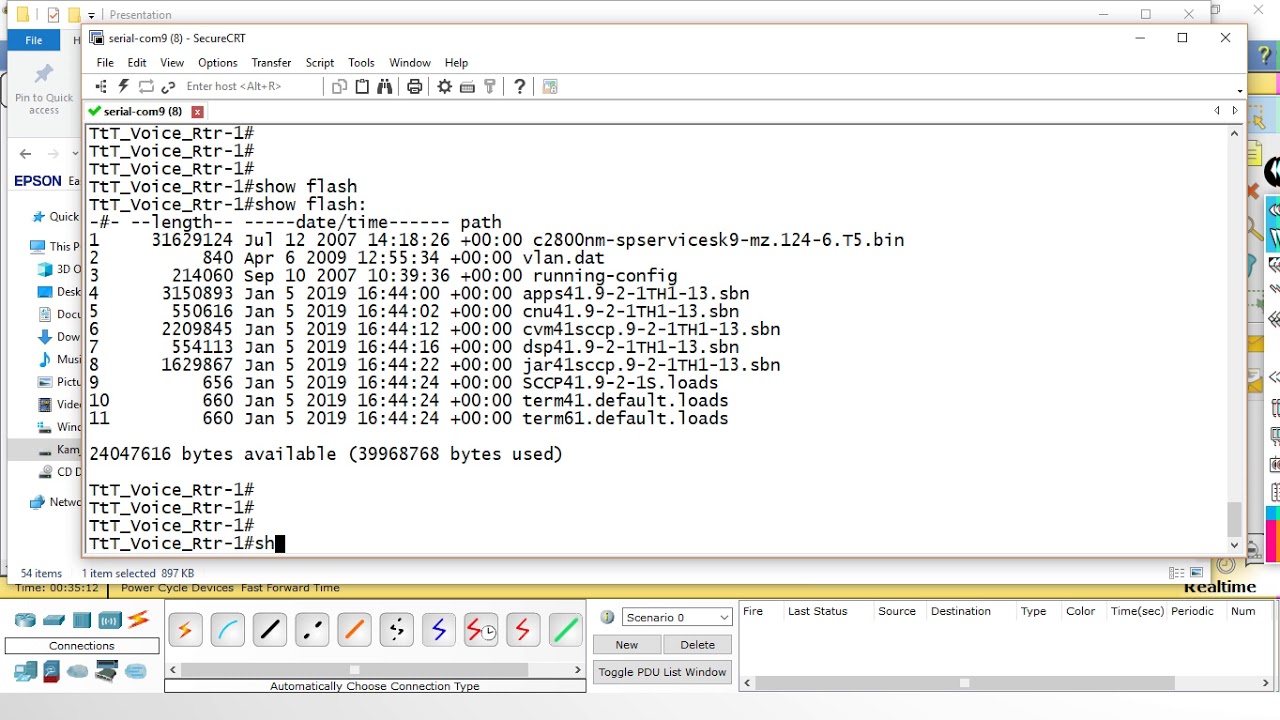The height and width of the screenshot is (720, 1280).
Task: Click the Quick Connect lightning icon in SecureCRT
Action: pyautogui.click(x=123, y=87)
